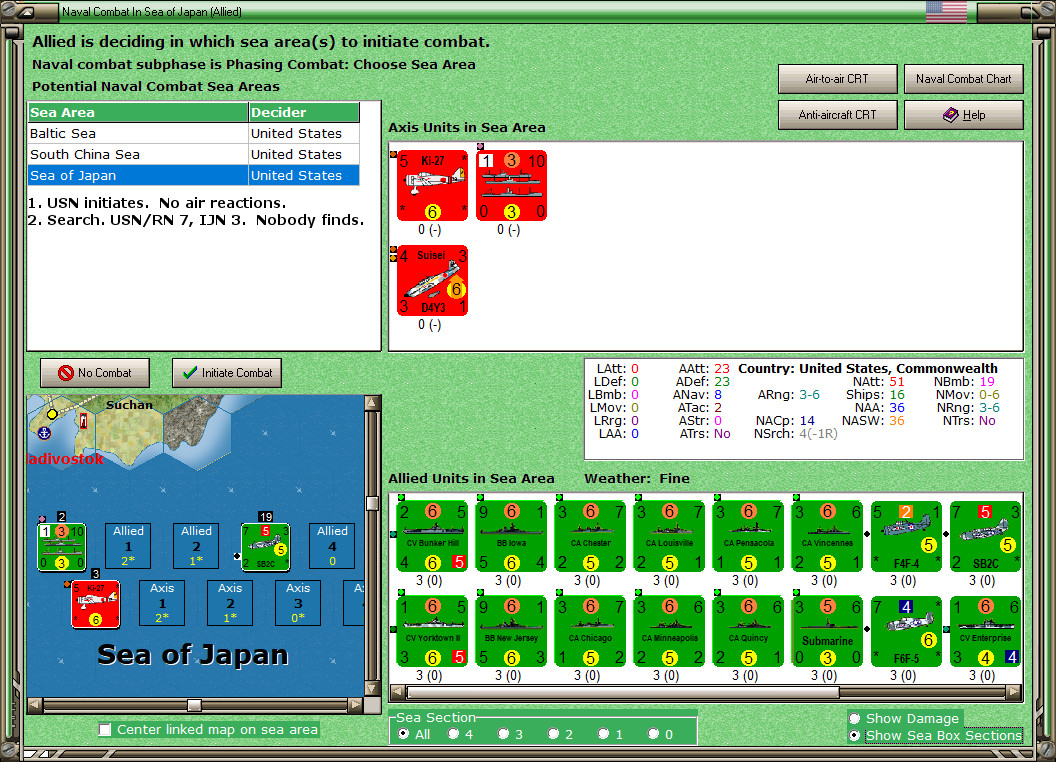
Task: Click the Allied 2 sea box
Action: (196, 546)
